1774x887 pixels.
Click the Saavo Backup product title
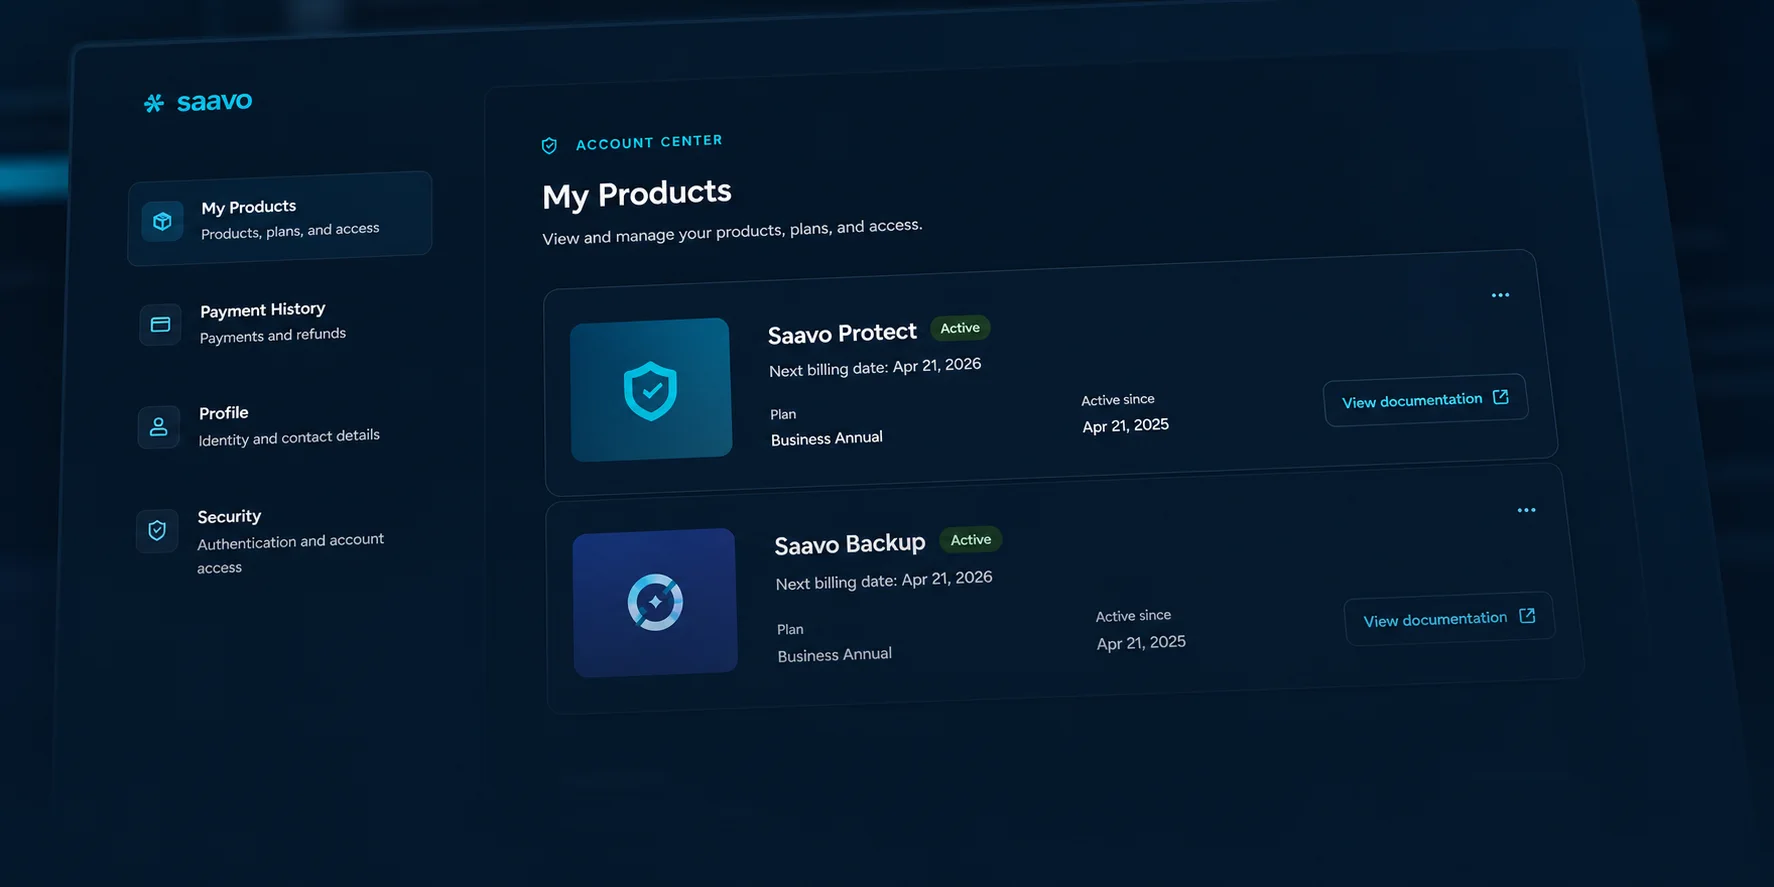pyautogui.click(x=850, y=544)
